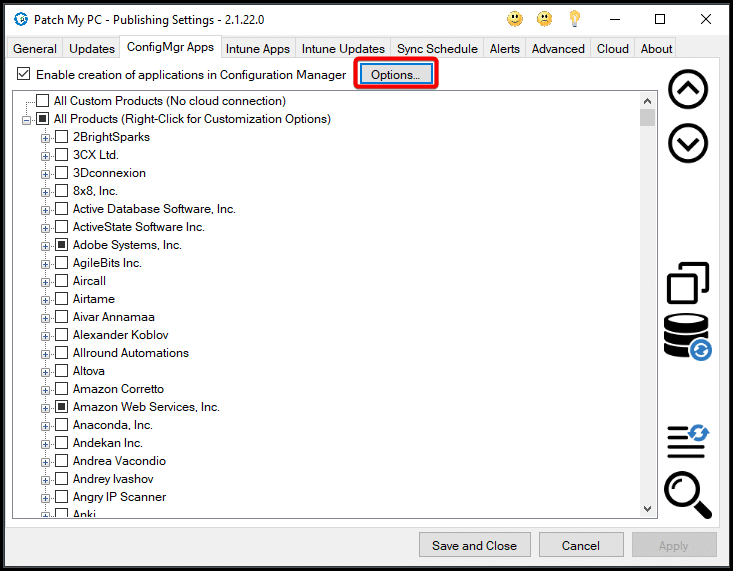
Task: Expand the 2BrightSparks vendor node
Action: coord(45,137)
